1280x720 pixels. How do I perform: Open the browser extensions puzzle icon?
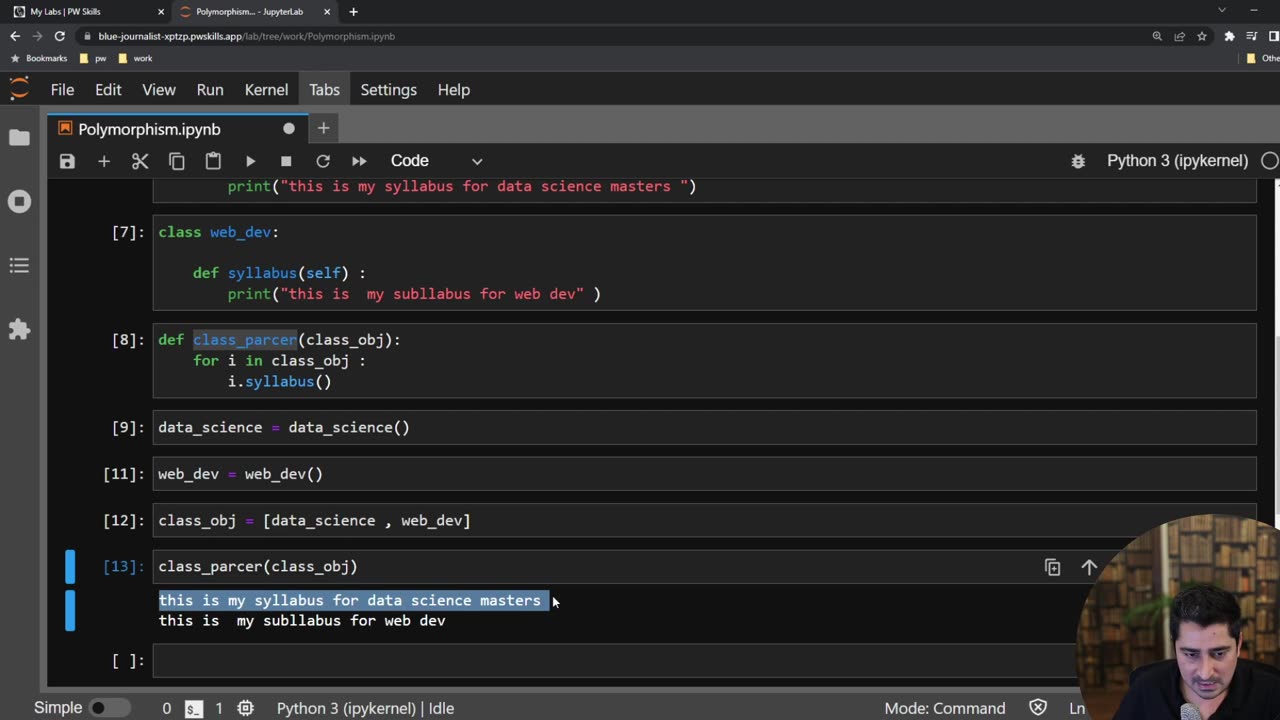coord(1229,36)
